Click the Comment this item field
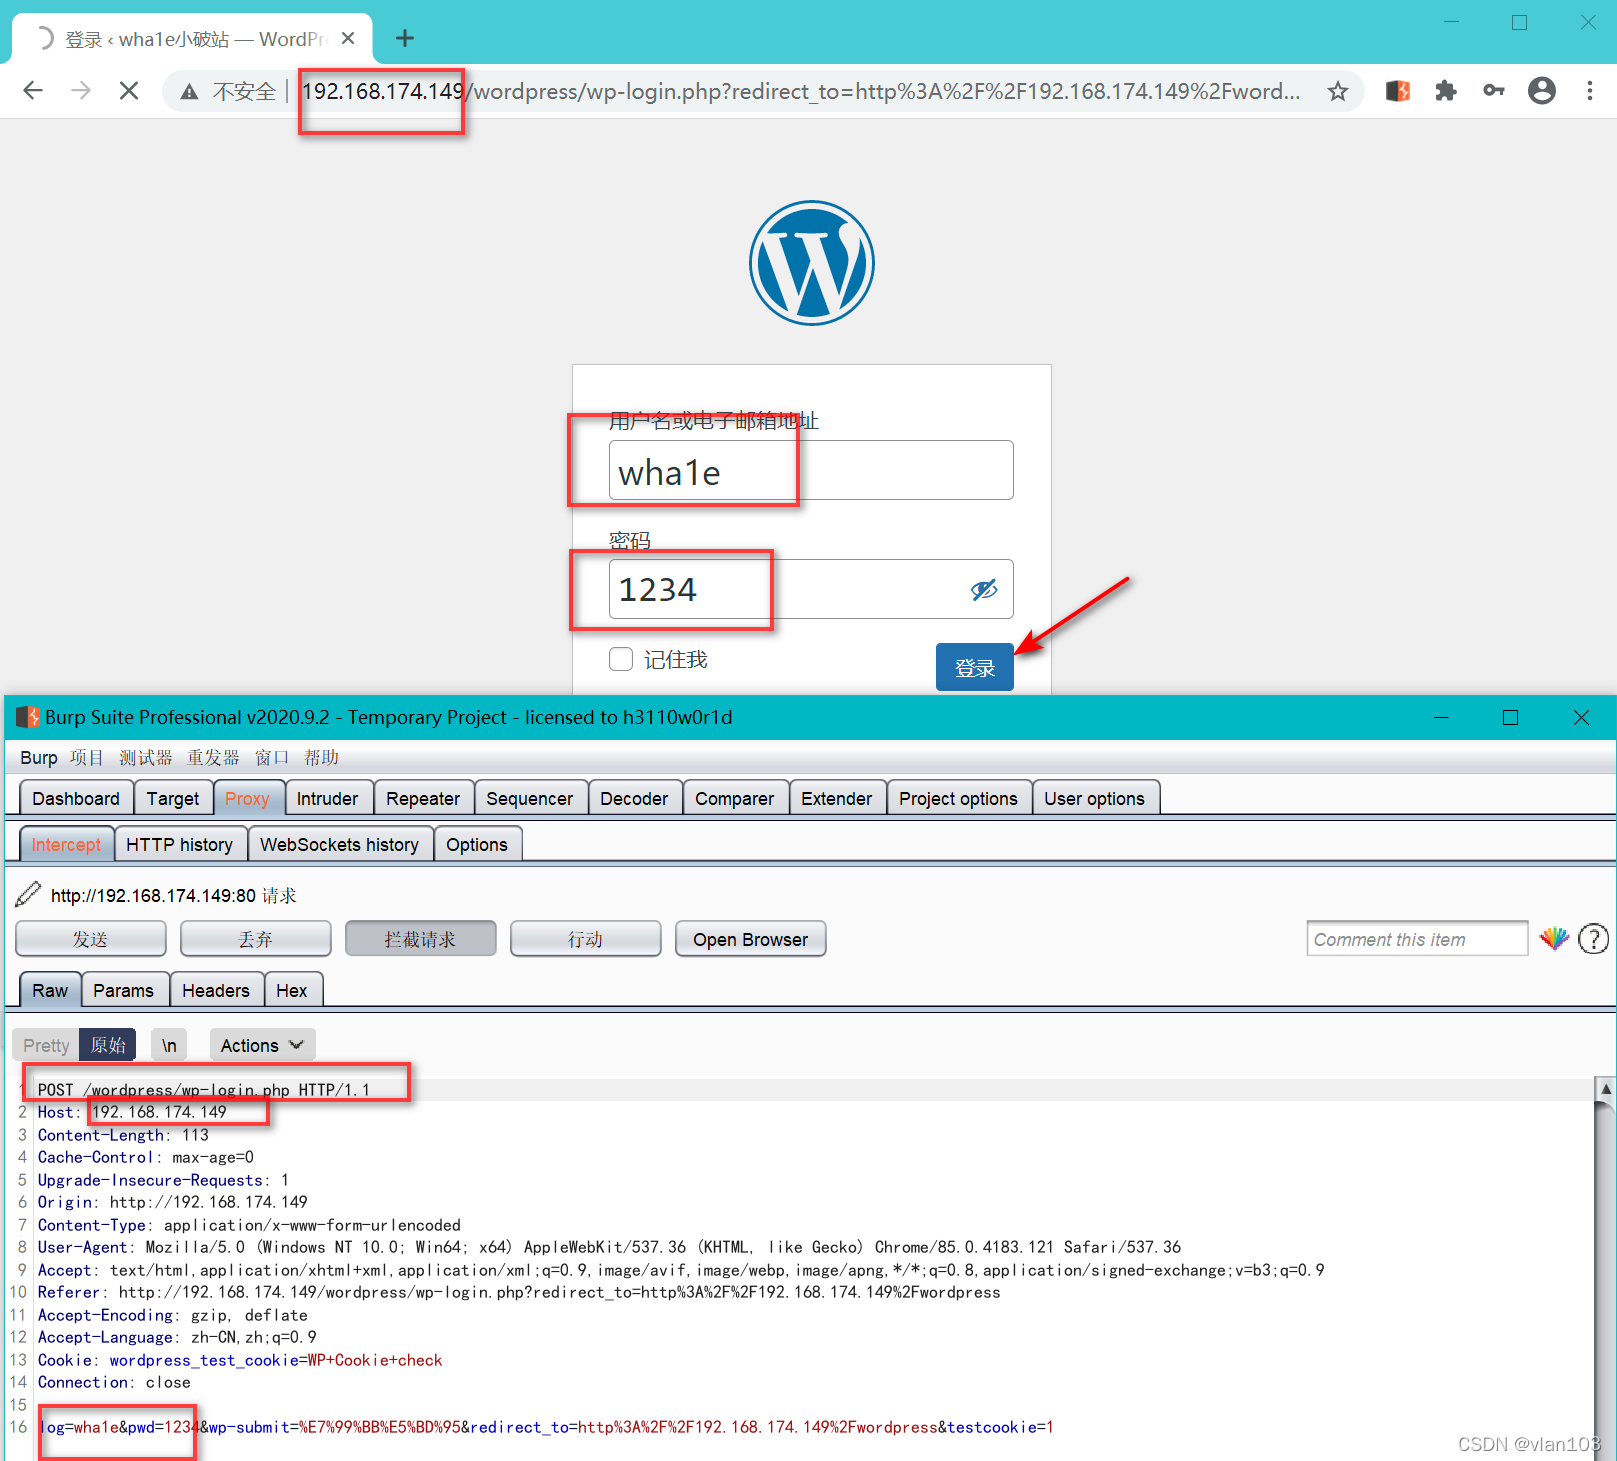Screen dimensions: 1617x1461 [x=1417, y=939]
